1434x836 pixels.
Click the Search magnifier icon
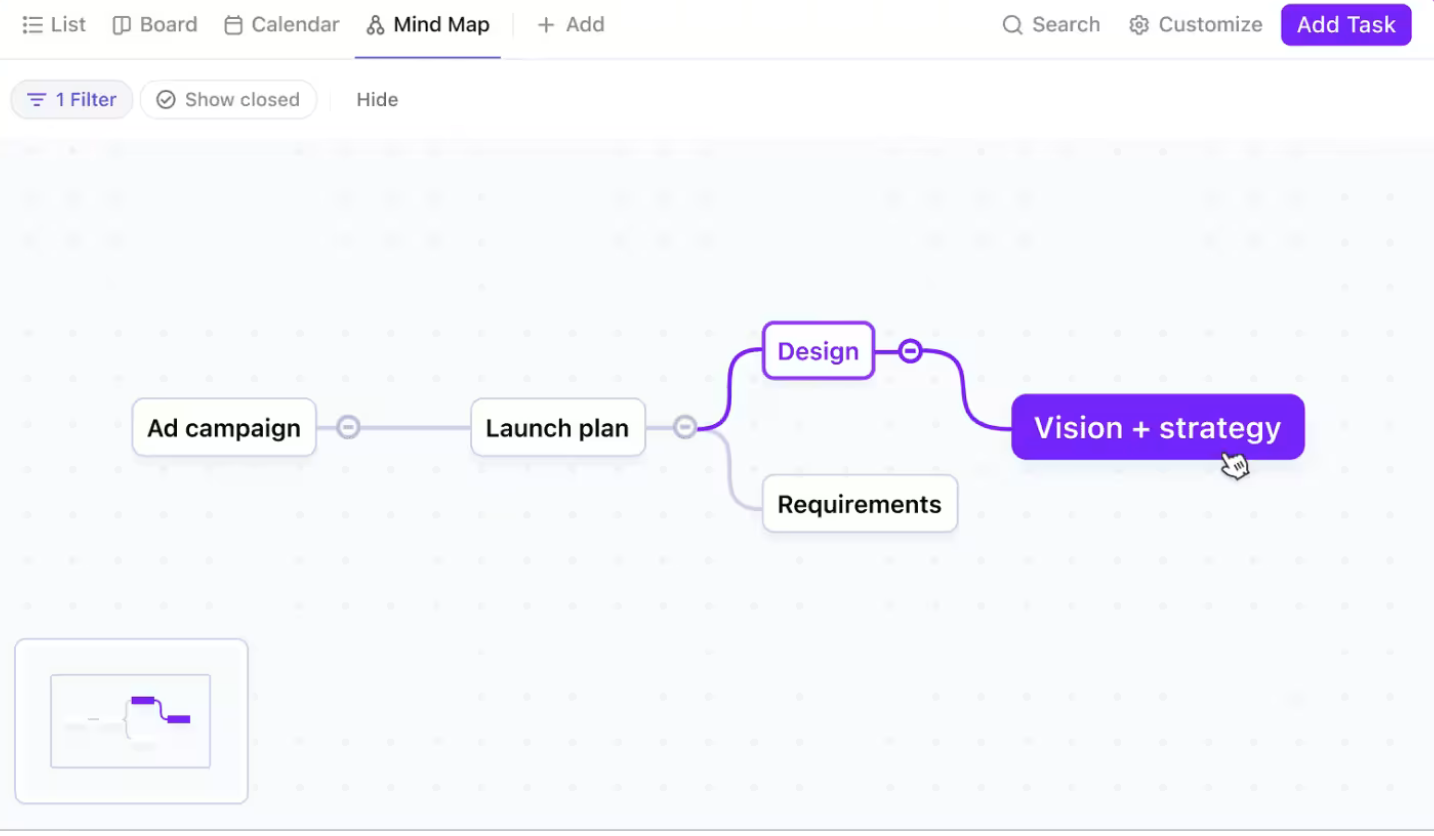coord(1012,24)
